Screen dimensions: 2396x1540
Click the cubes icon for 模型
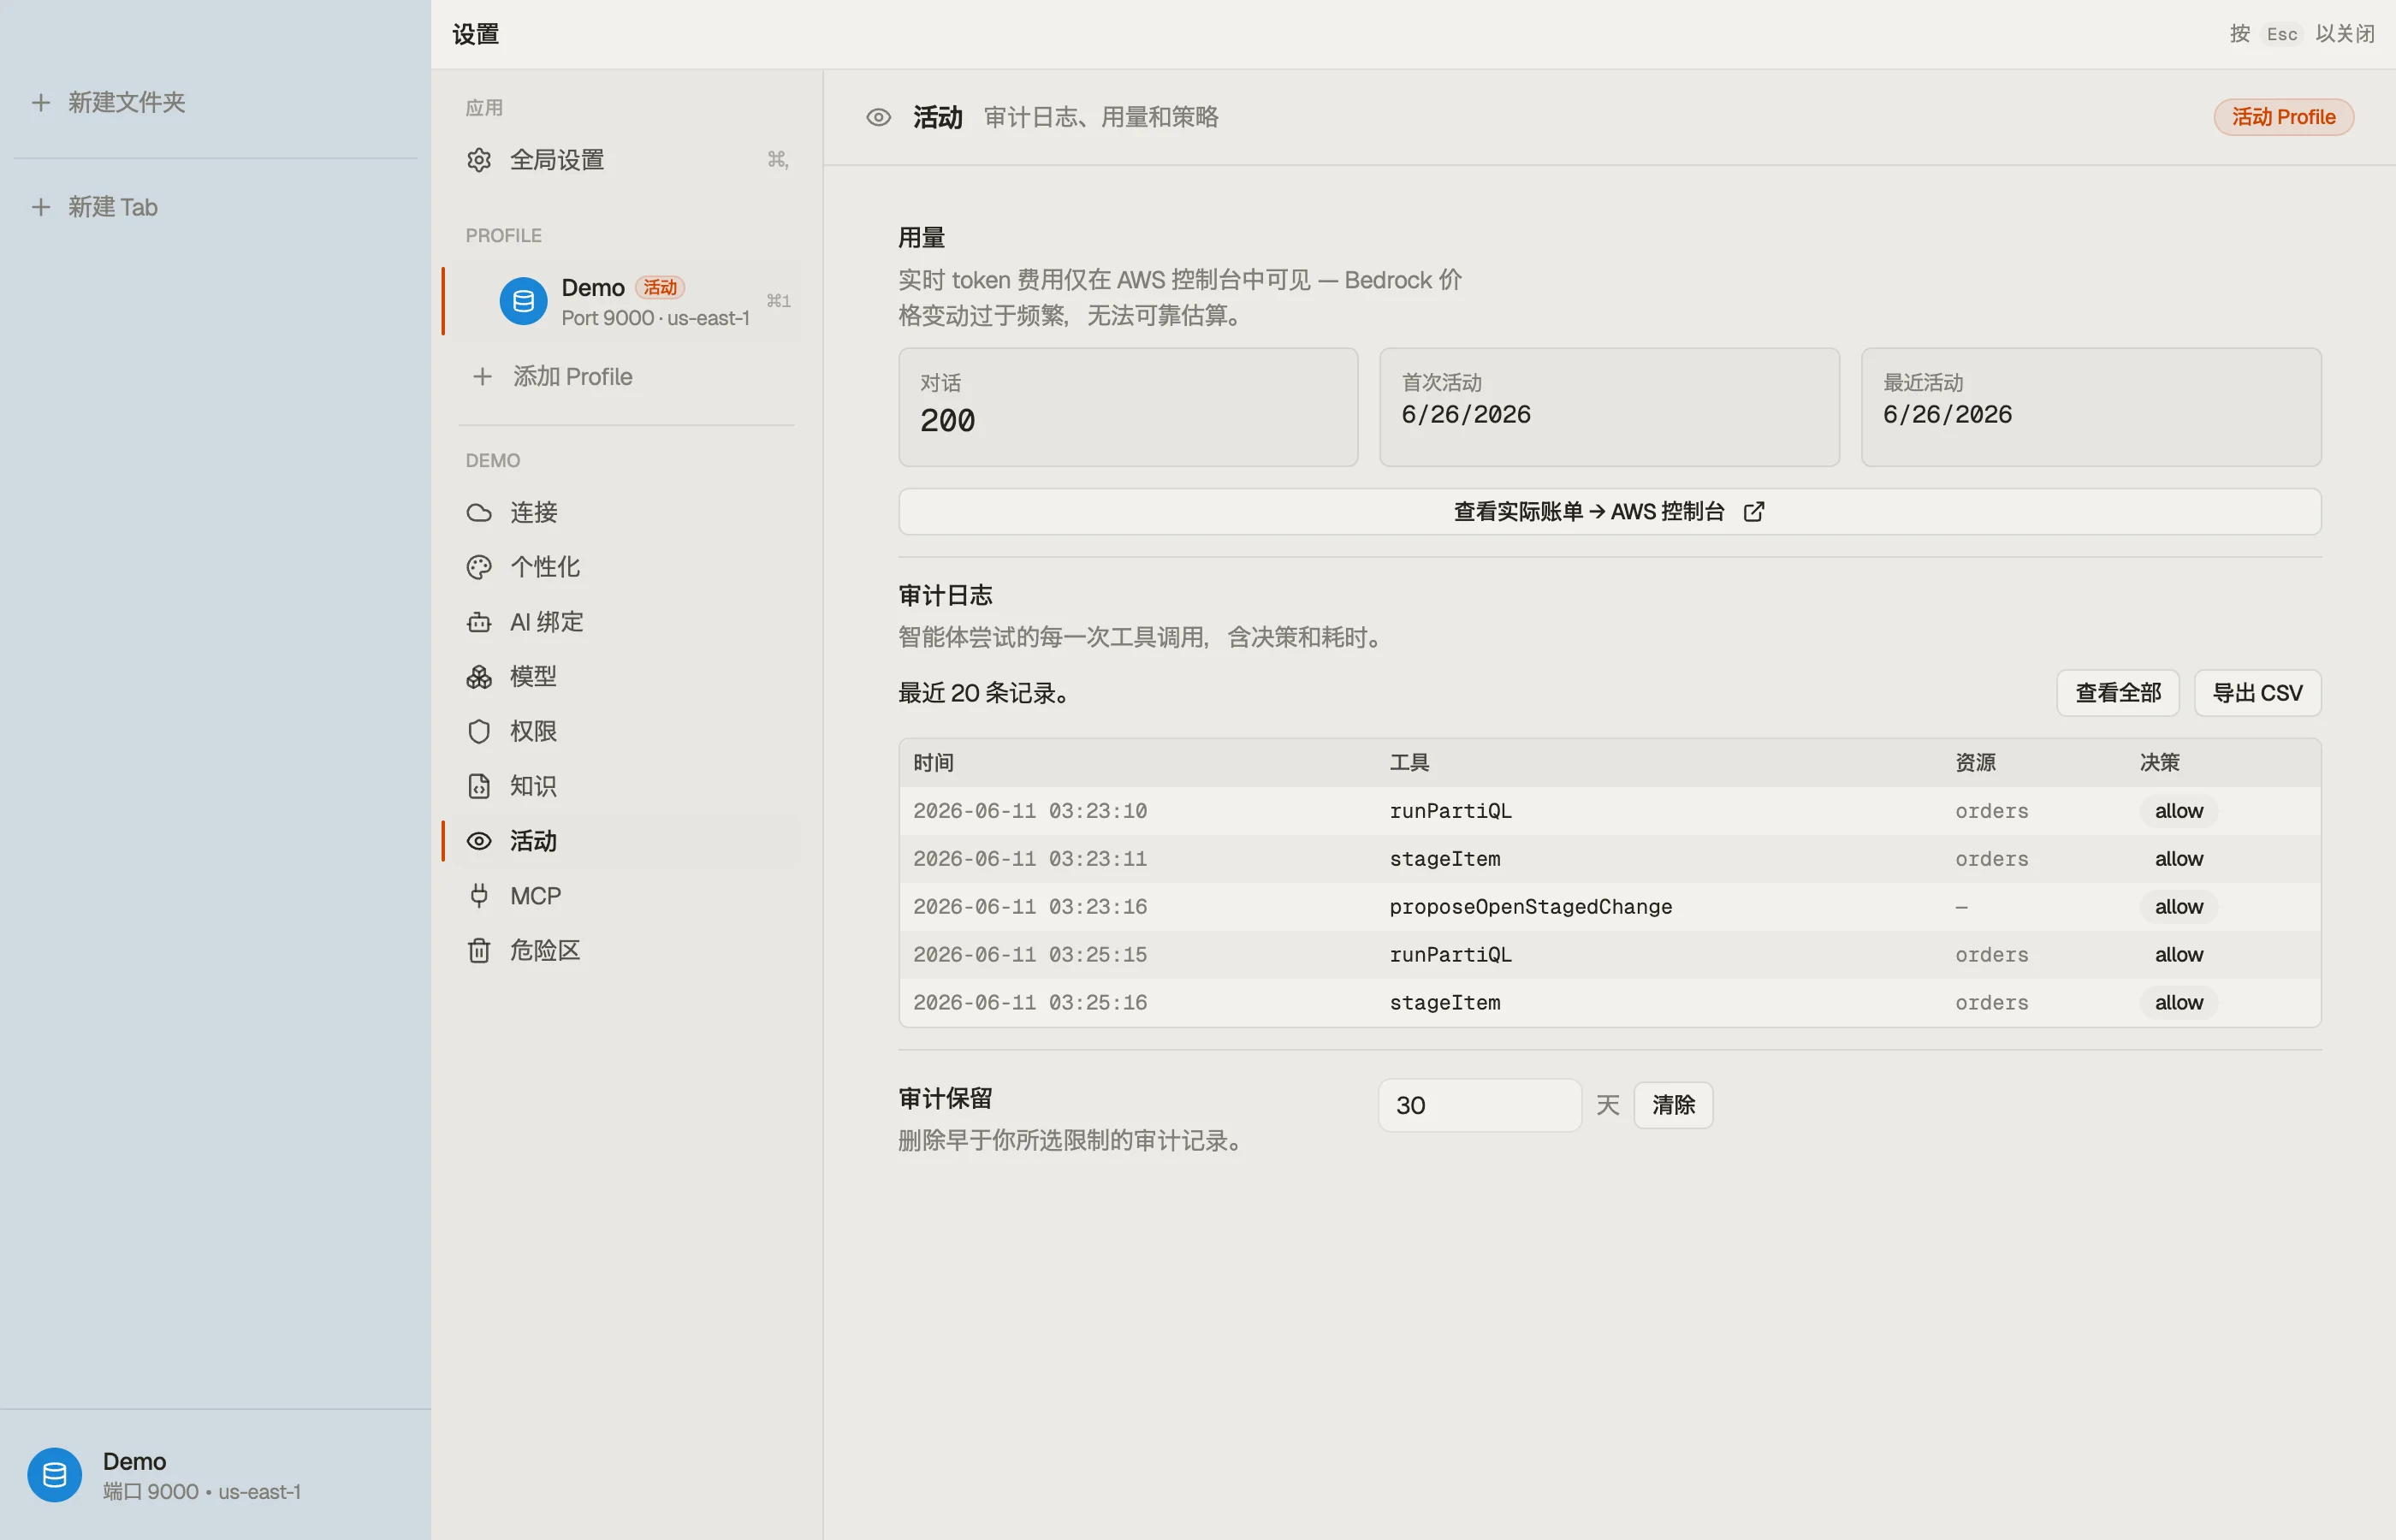(479, 677)
